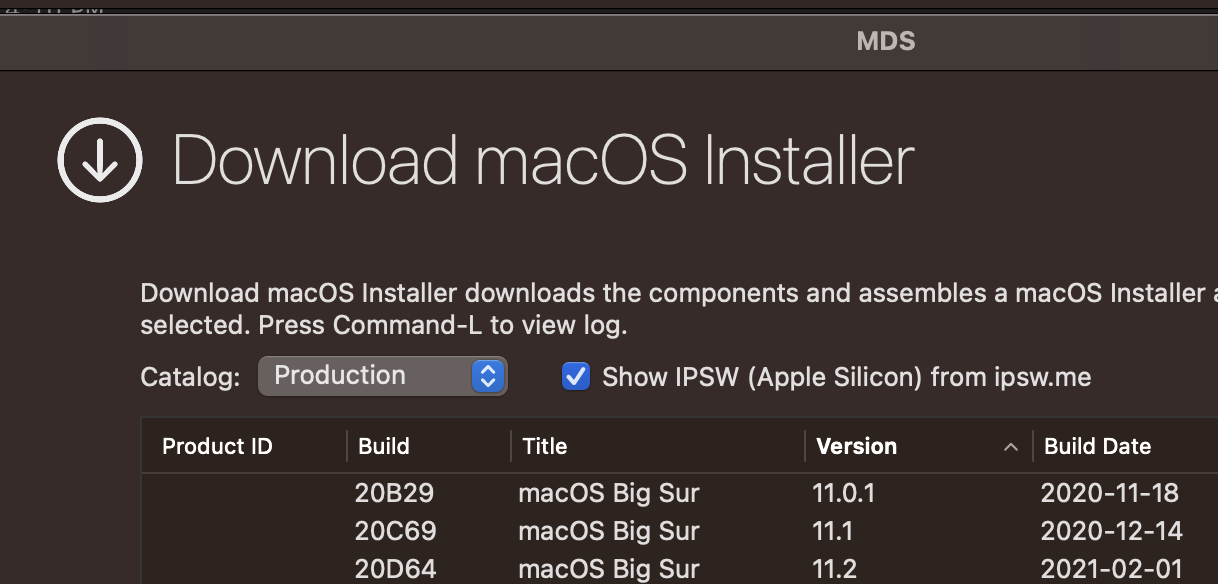Click the 2021-02-01 build date cell
Viewport: 1218px width, 584px height.
click(x=1110, y=568)
